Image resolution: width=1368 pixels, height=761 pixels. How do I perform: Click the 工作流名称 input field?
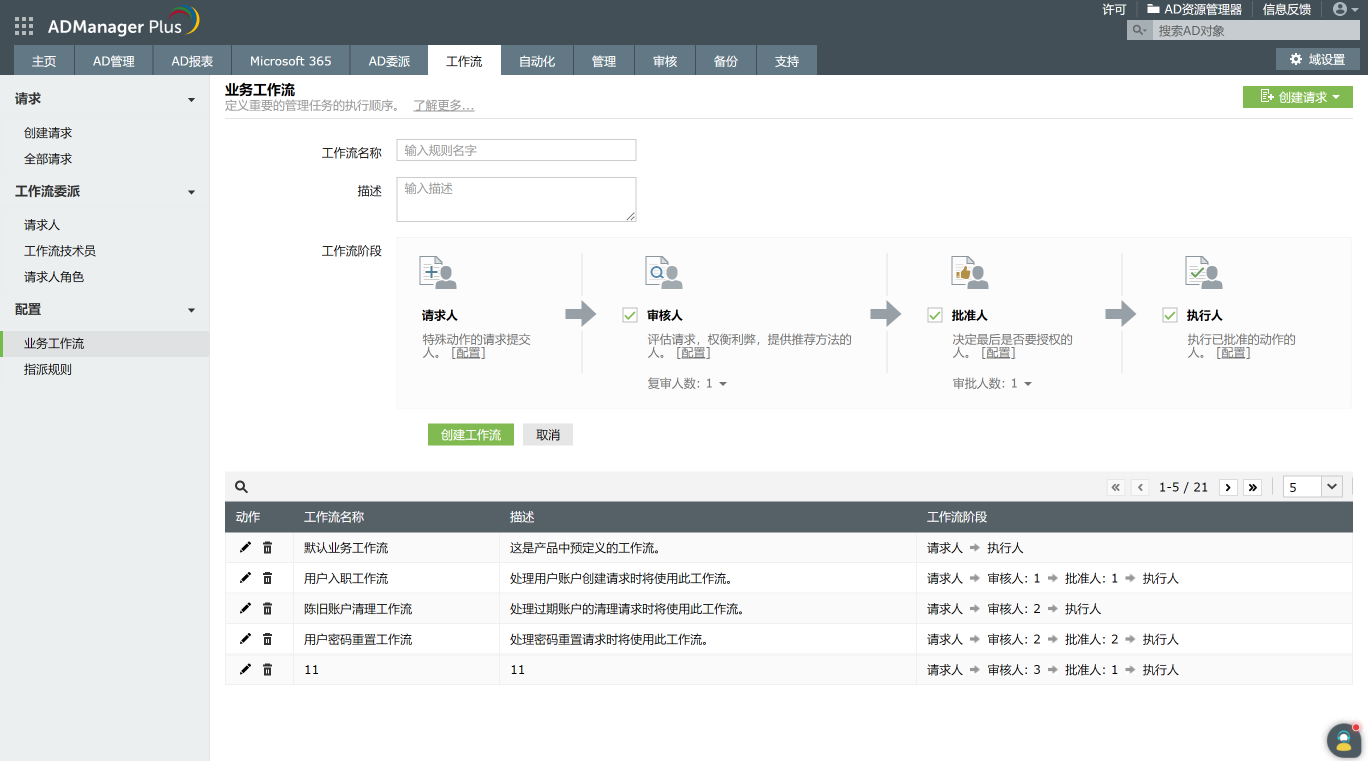[x=516, y=150]
